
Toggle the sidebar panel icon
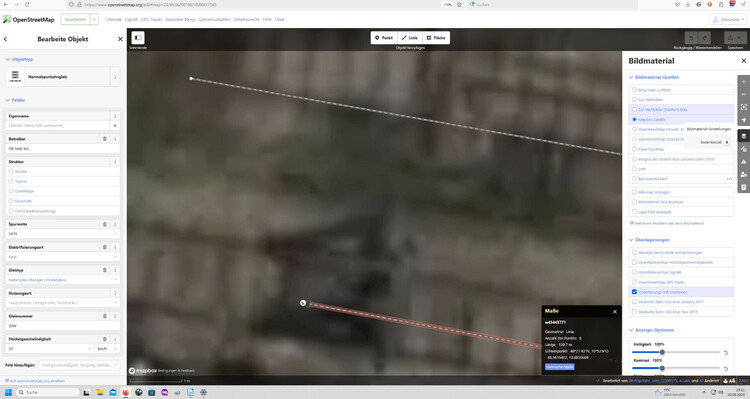pyautogui.click(x=138, y=38)
